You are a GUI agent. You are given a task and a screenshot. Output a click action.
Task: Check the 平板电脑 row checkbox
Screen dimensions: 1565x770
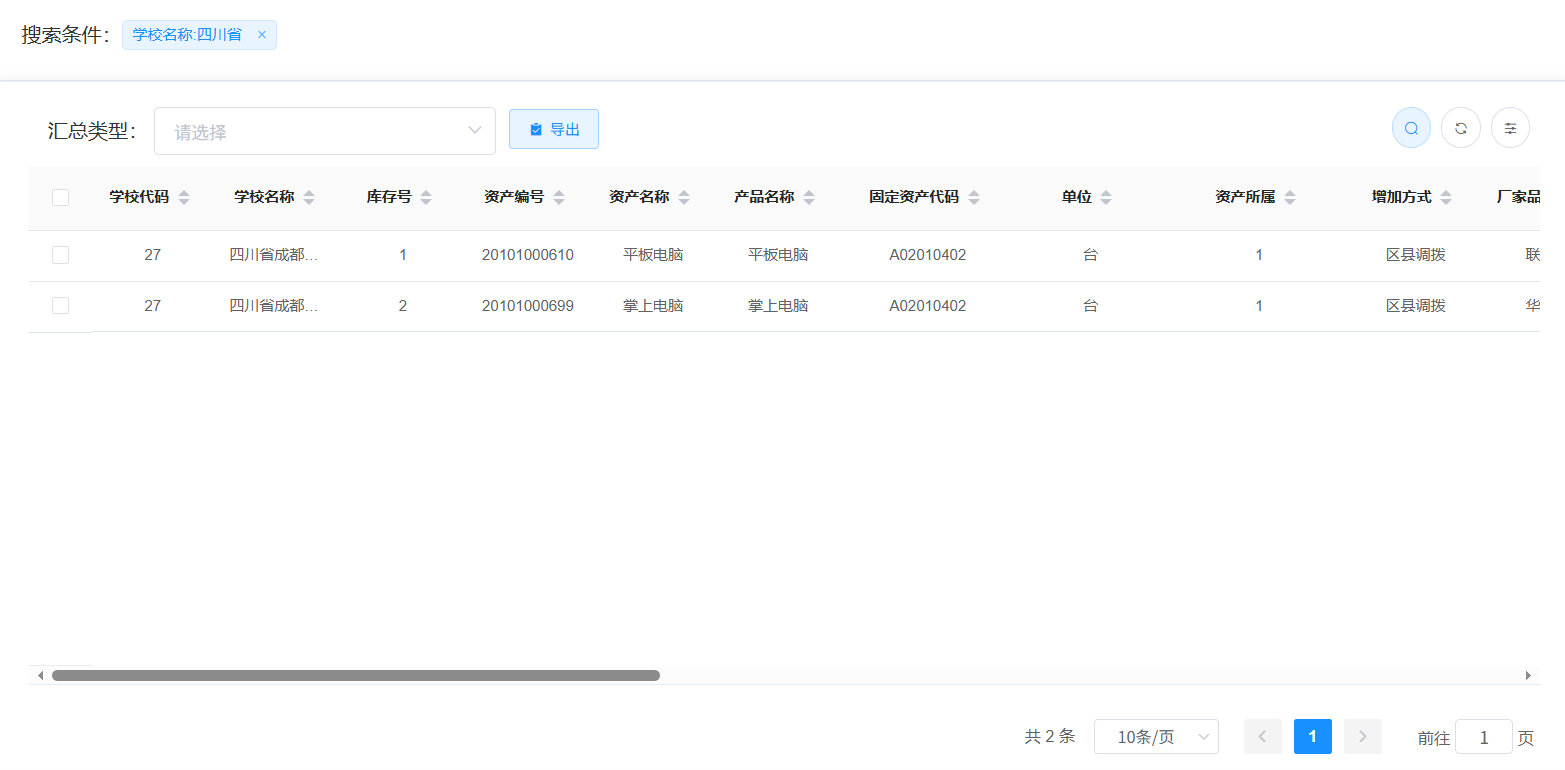coord(60,255)
